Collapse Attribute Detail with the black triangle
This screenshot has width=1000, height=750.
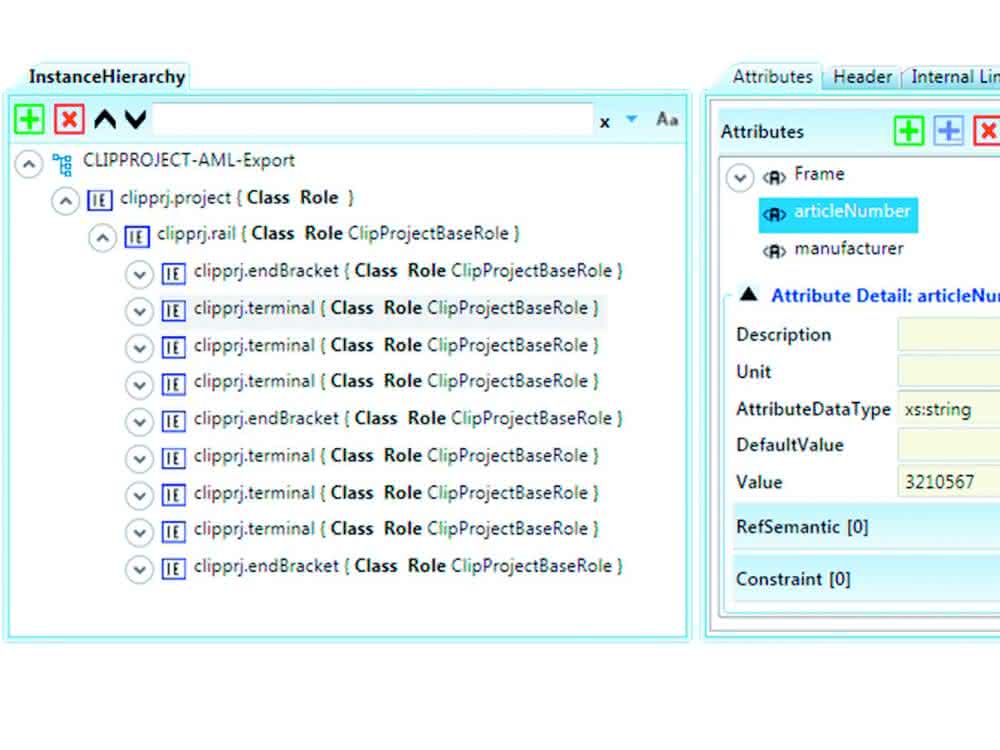tap(749, 294)
